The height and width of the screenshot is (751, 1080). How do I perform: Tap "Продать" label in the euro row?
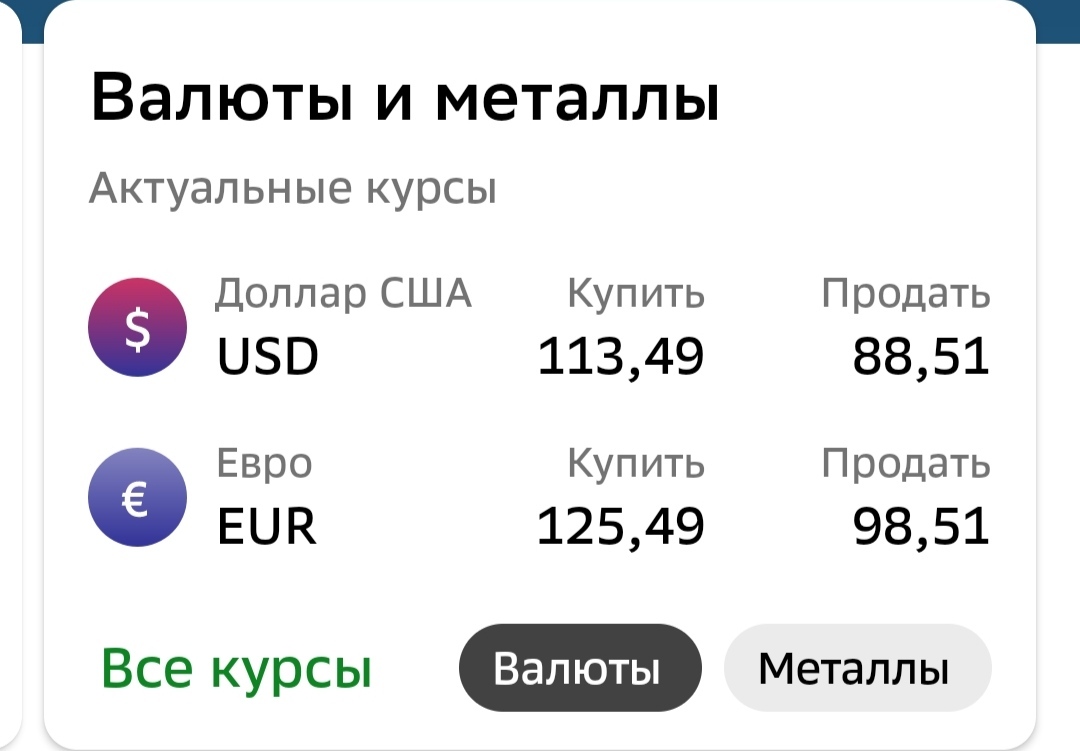click(x=905, y=464)
